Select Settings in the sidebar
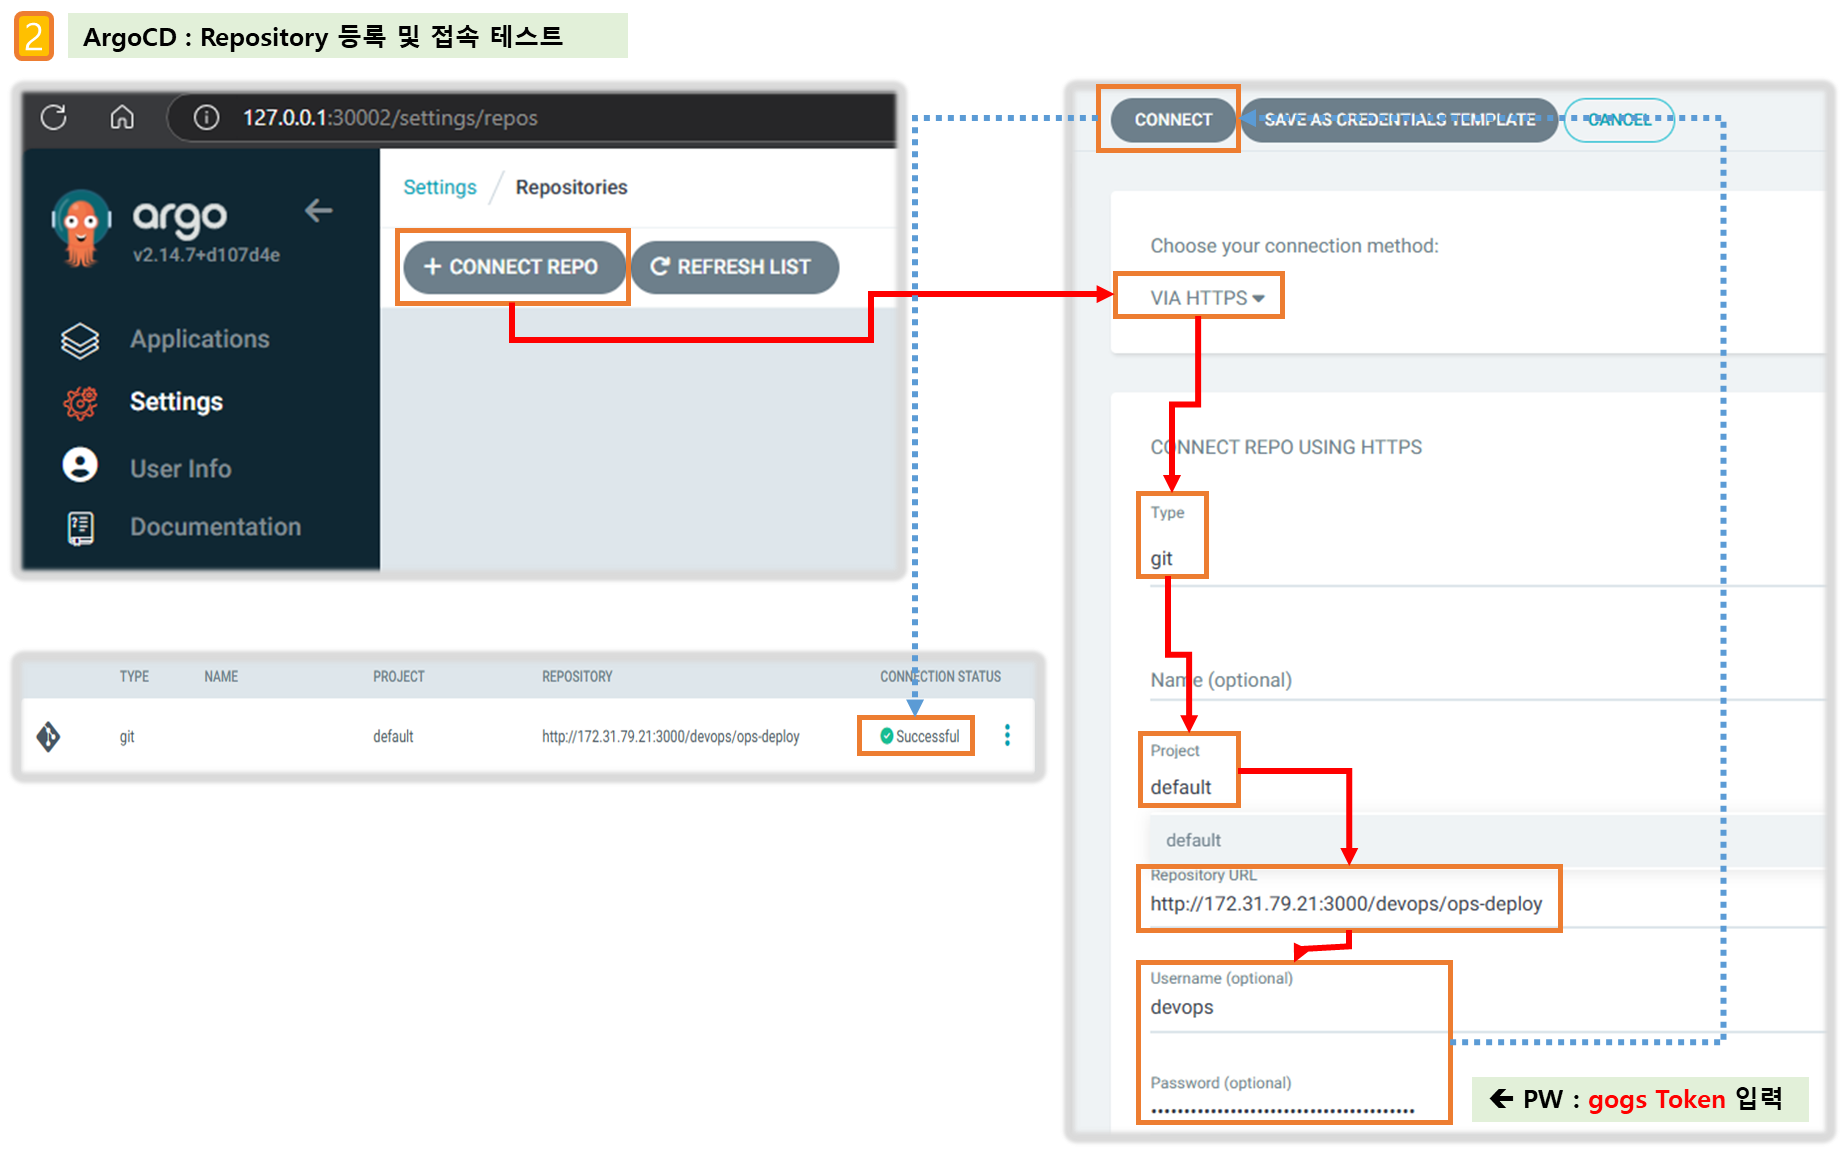Viewport: 1842px width, 1149px height. pos(176,402)
